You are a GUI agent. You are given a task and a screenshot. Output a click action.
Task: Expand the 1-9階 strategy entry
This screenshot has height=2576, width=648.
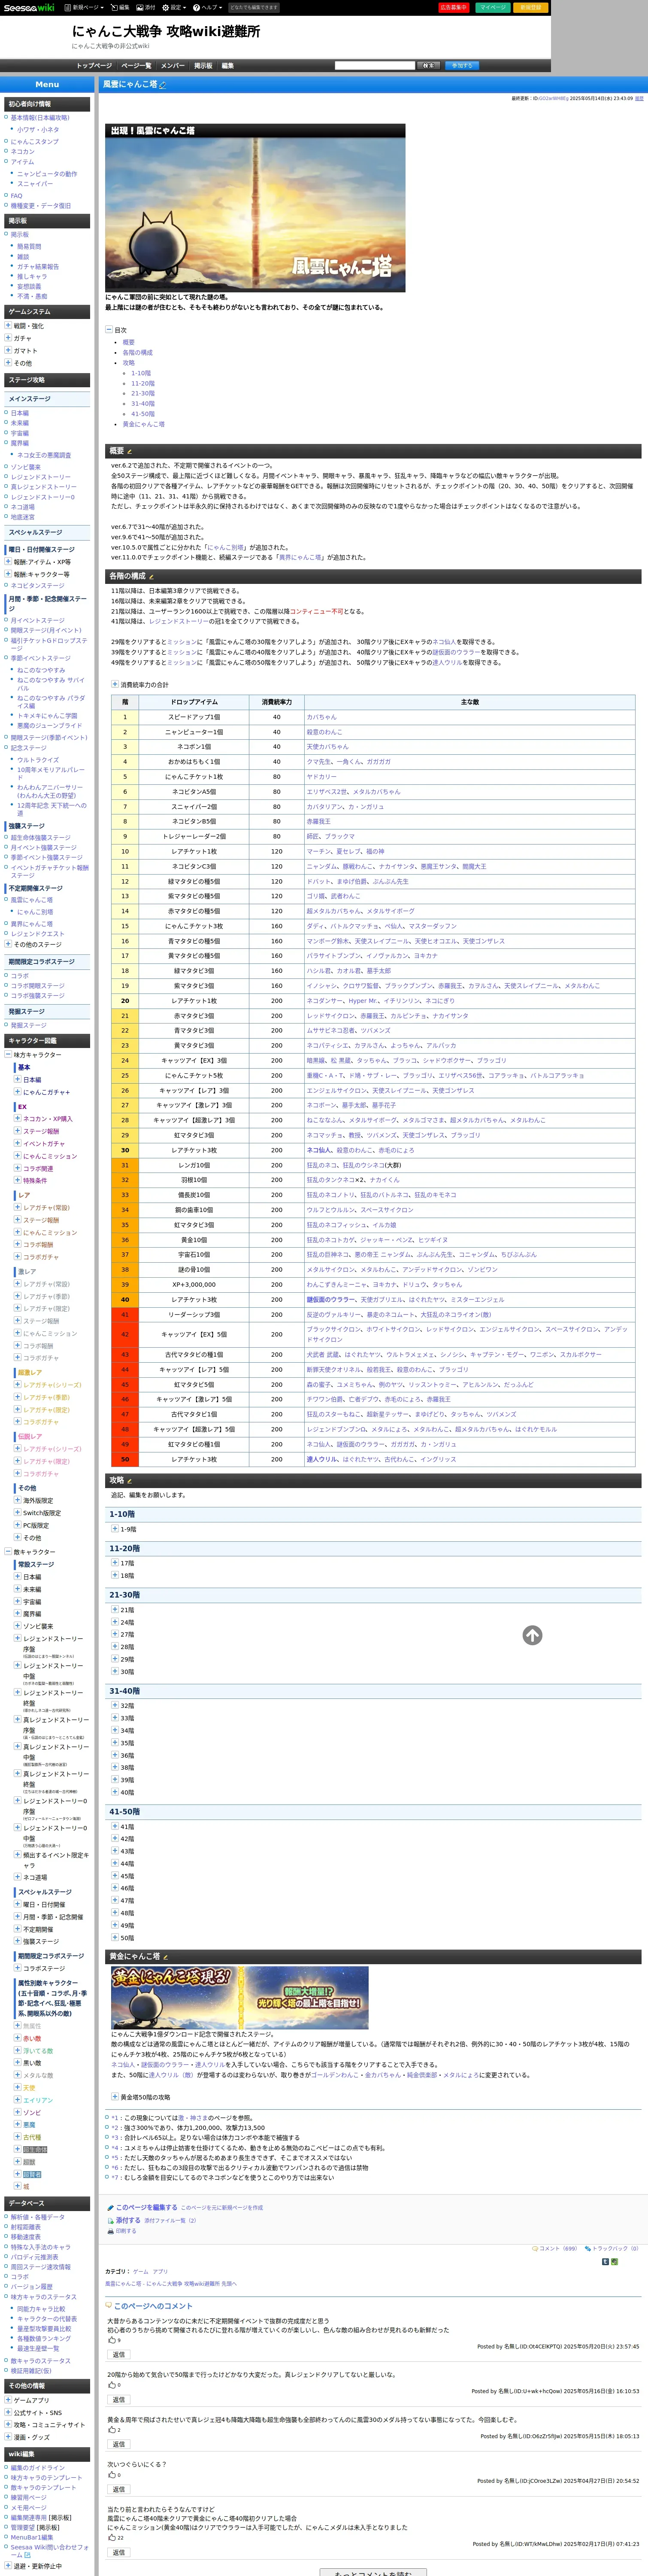(x=115, y=1528)
